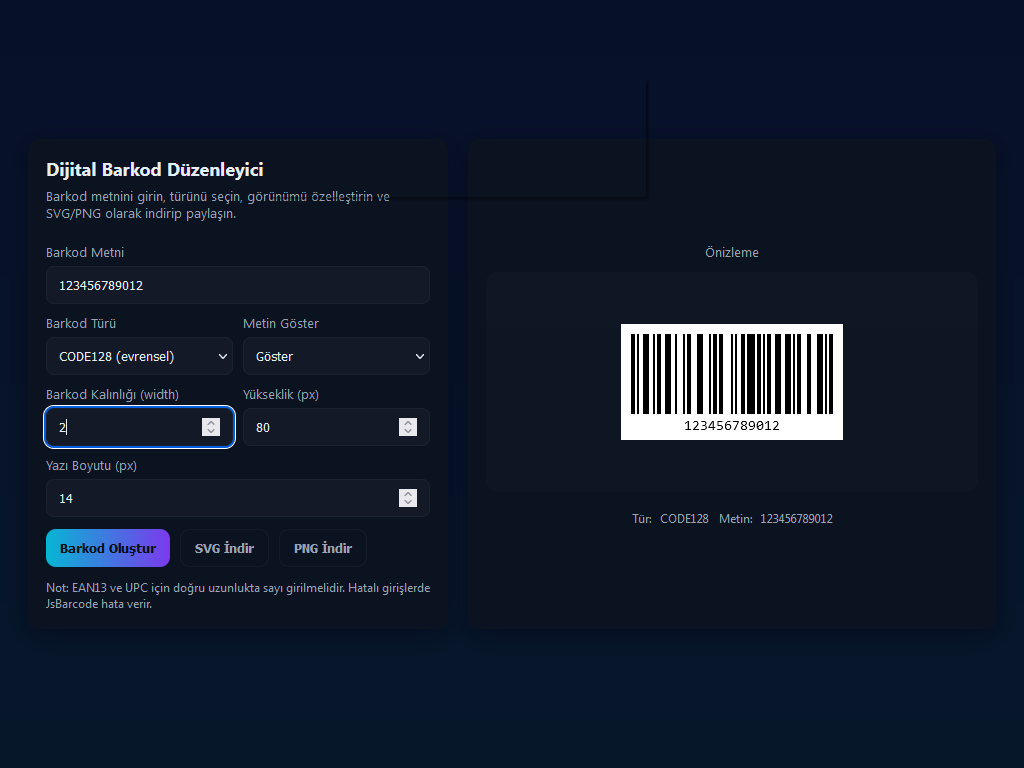
Task: Increase barcode width with the up arrow
Action: coord(210,422)
